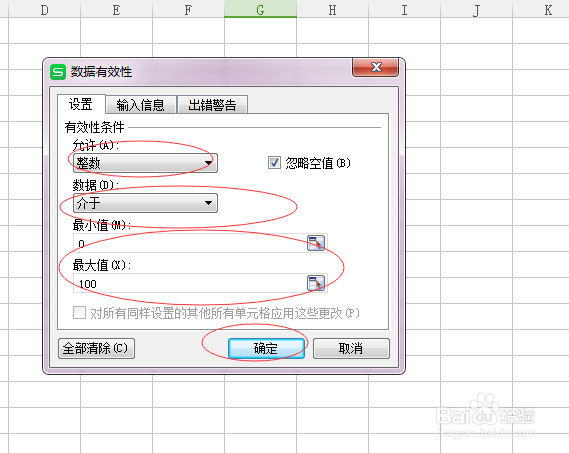Switch to the 出错警告 tab
The width and height of the screenshot is (569, 453).
pyautogui.click(x=212, y=105)
